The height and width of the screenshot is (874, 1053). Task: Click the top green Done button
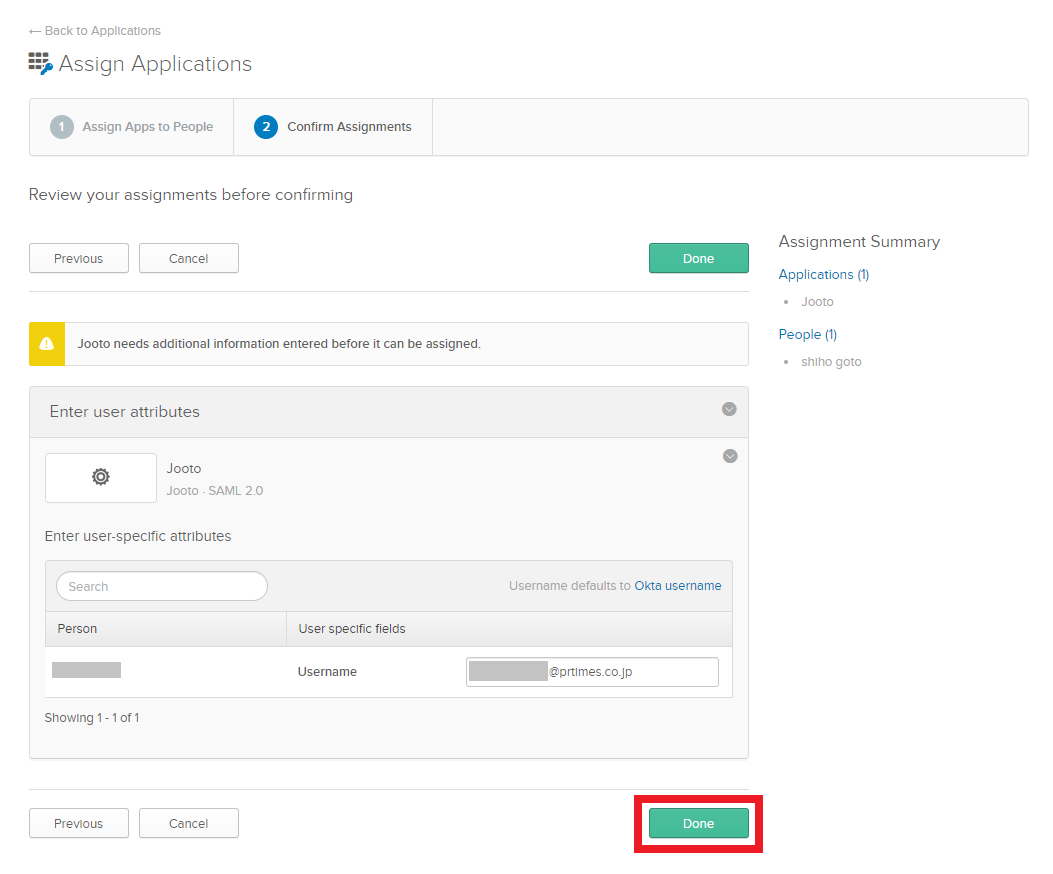(x=698, y=258)
